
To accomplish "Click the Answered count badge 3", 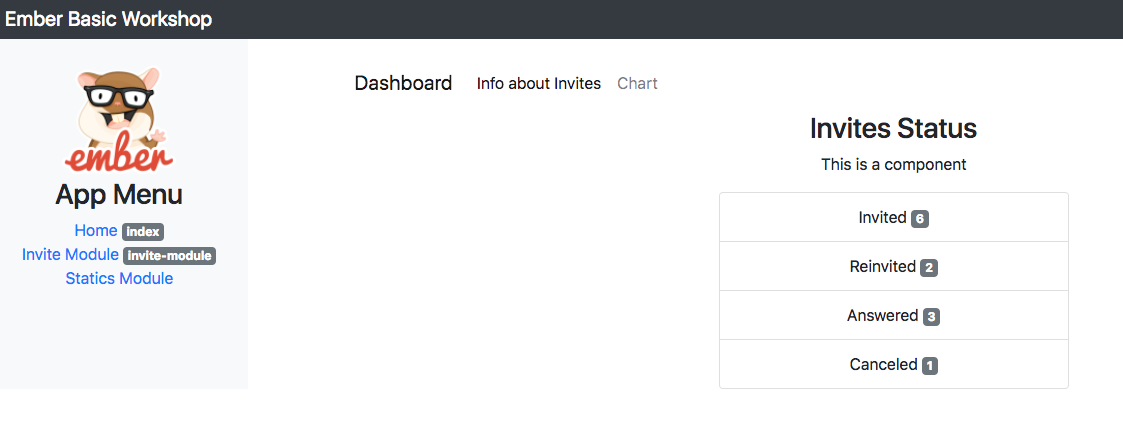I will pyautogui.click(x=931, y=316).
